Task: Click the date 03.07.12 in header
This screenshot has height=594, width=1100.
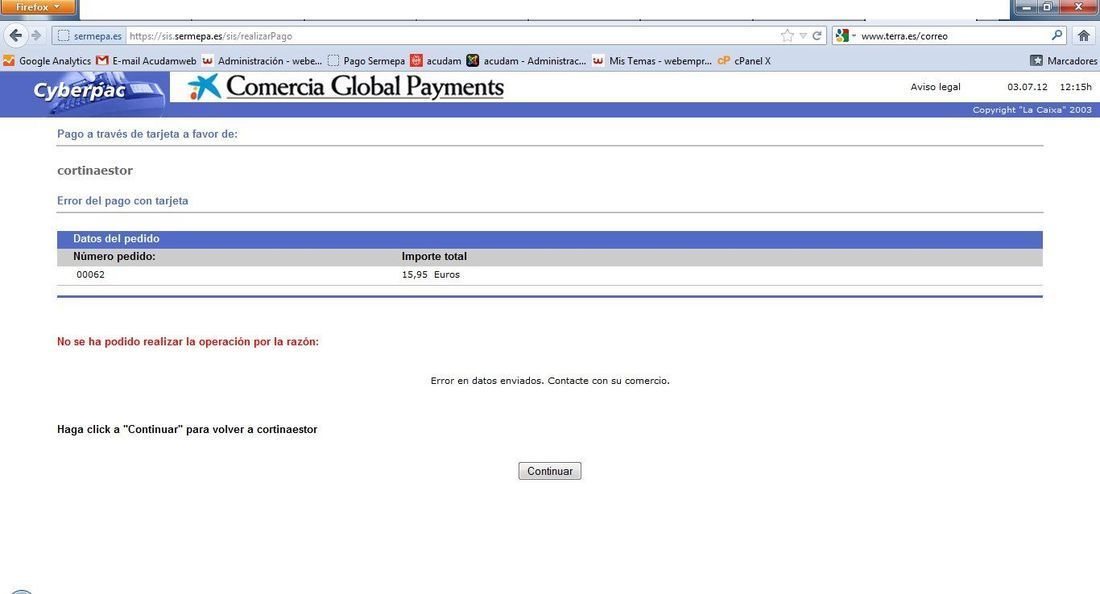Action: pyautogui.click(x=1027, y=87)
